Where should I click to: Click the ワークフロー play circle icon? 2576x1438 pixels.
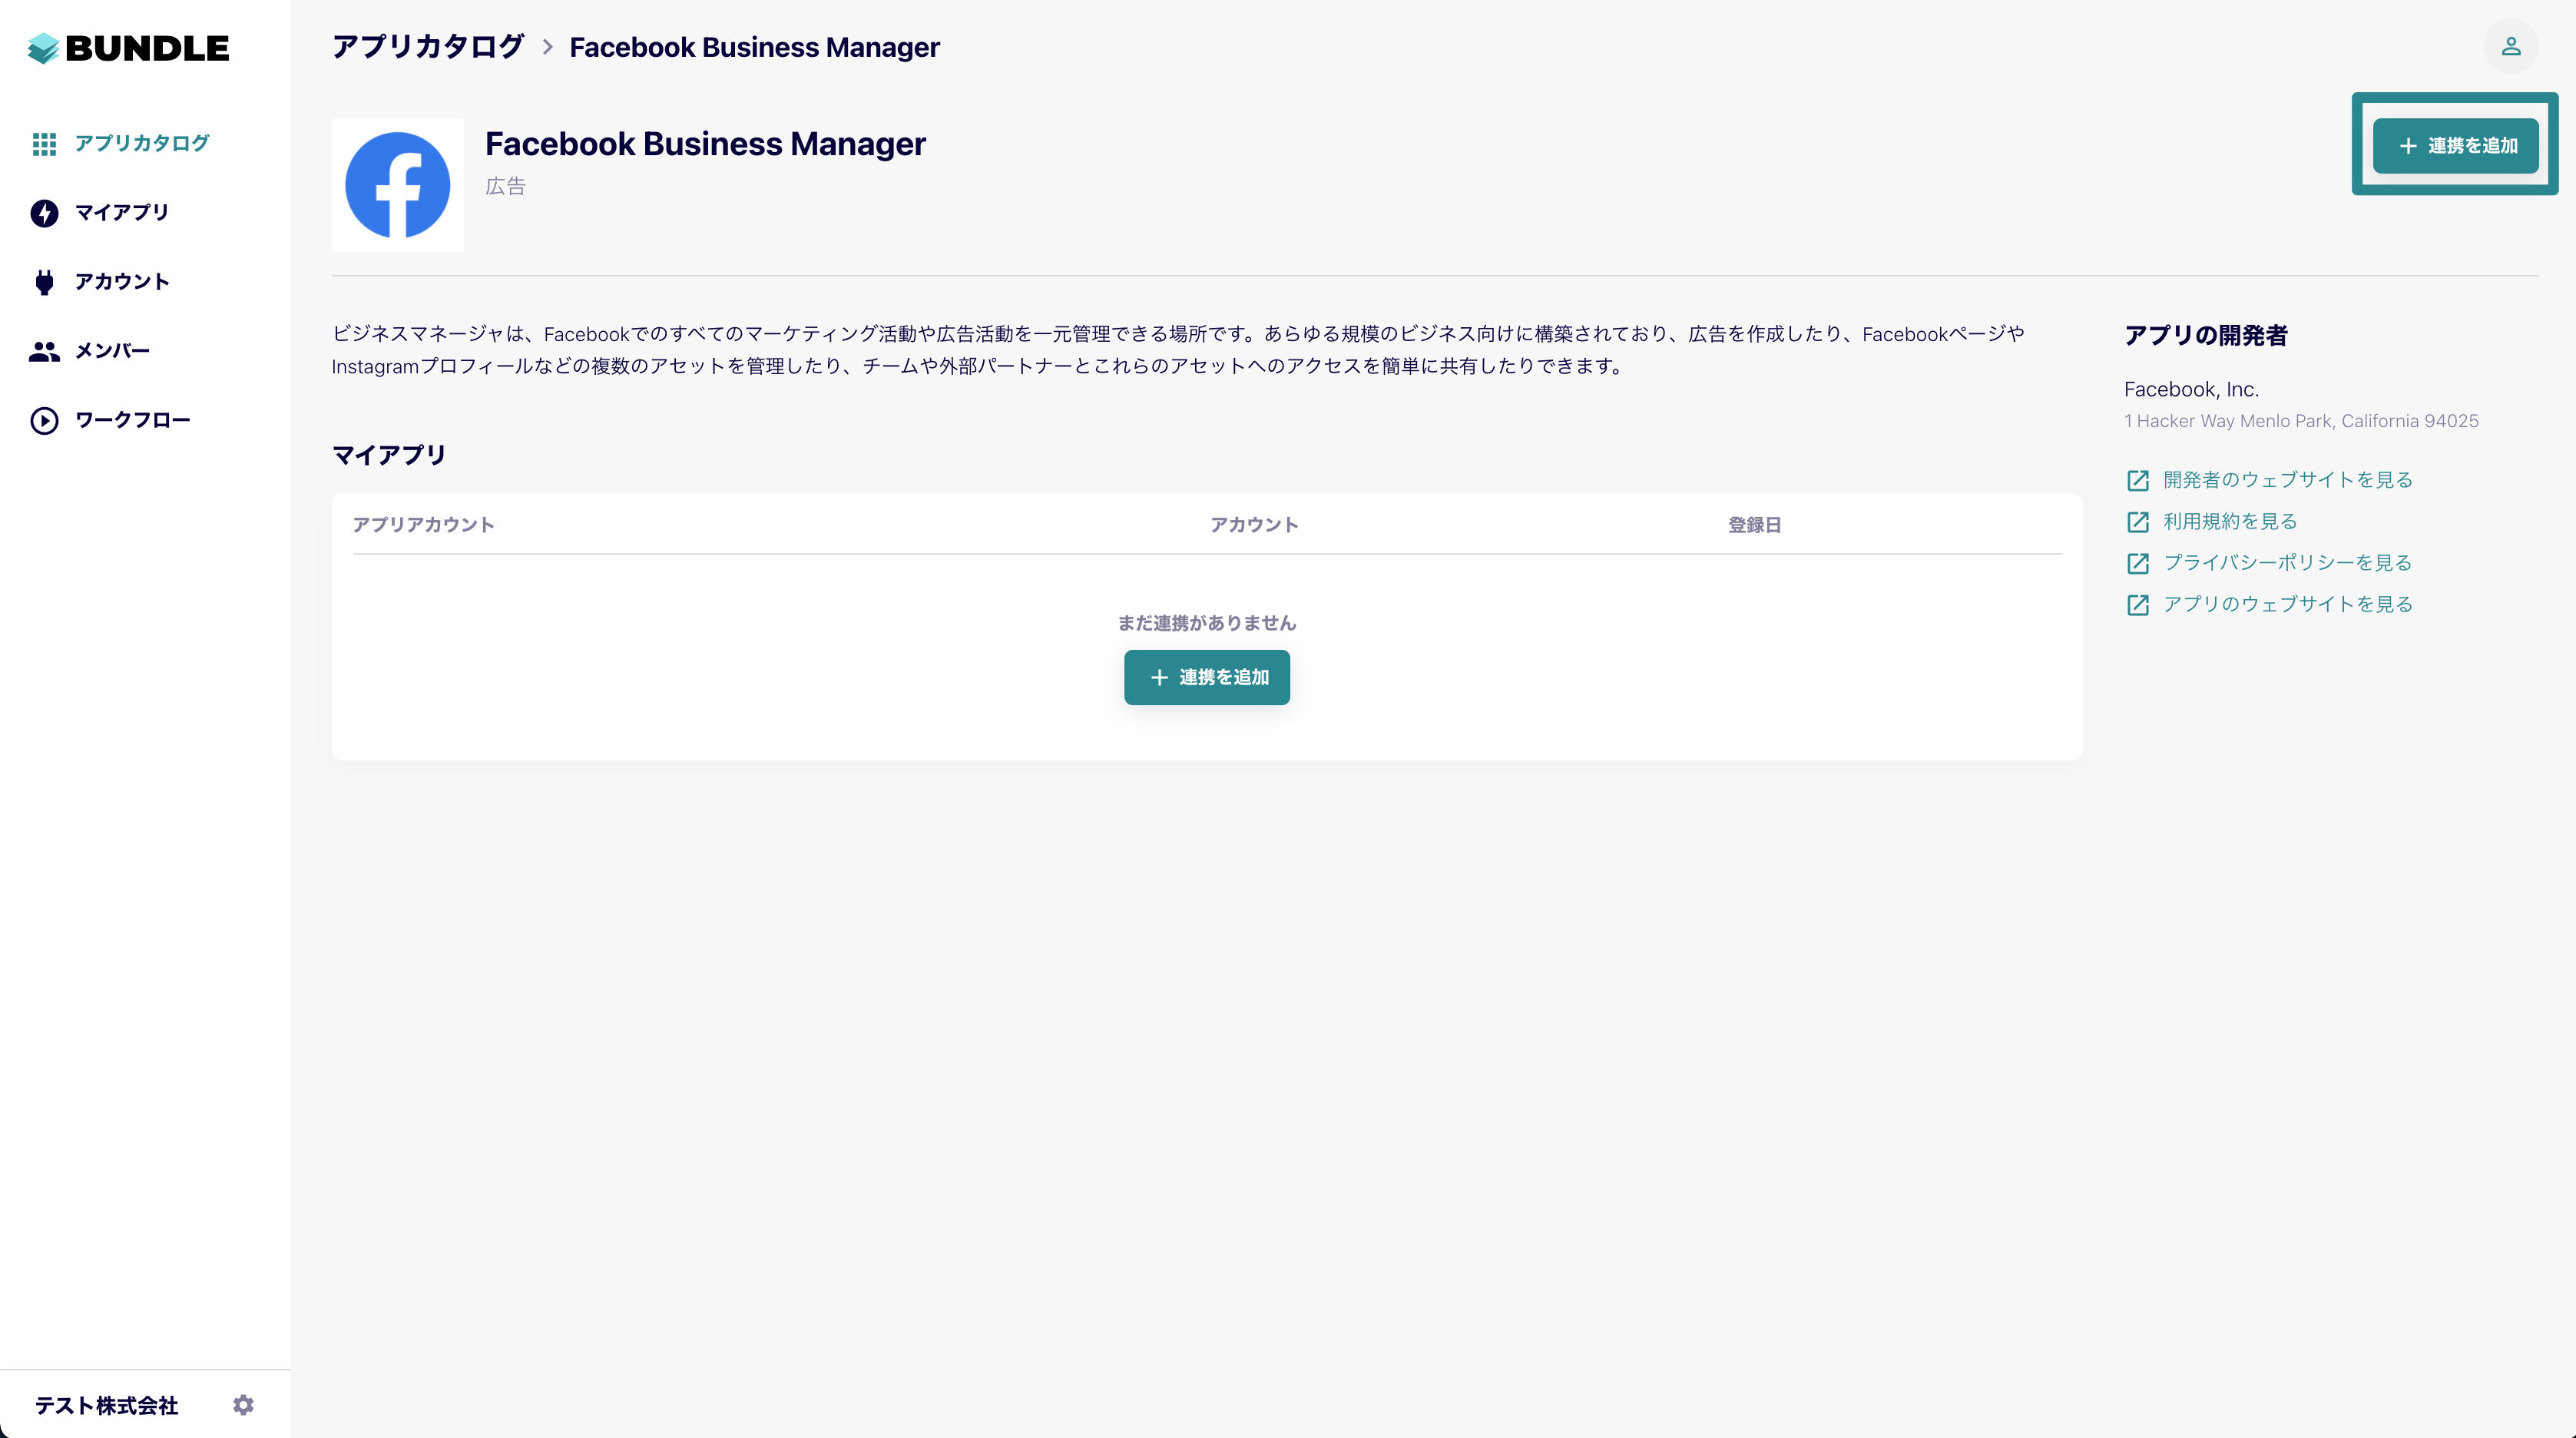coord(44,420)
